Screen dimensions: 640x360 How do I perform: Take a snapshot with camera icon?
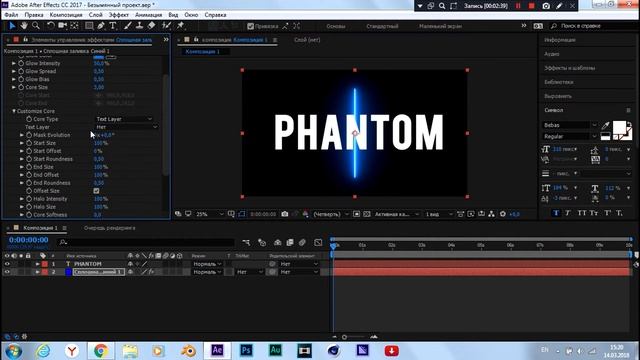(284, 214)
